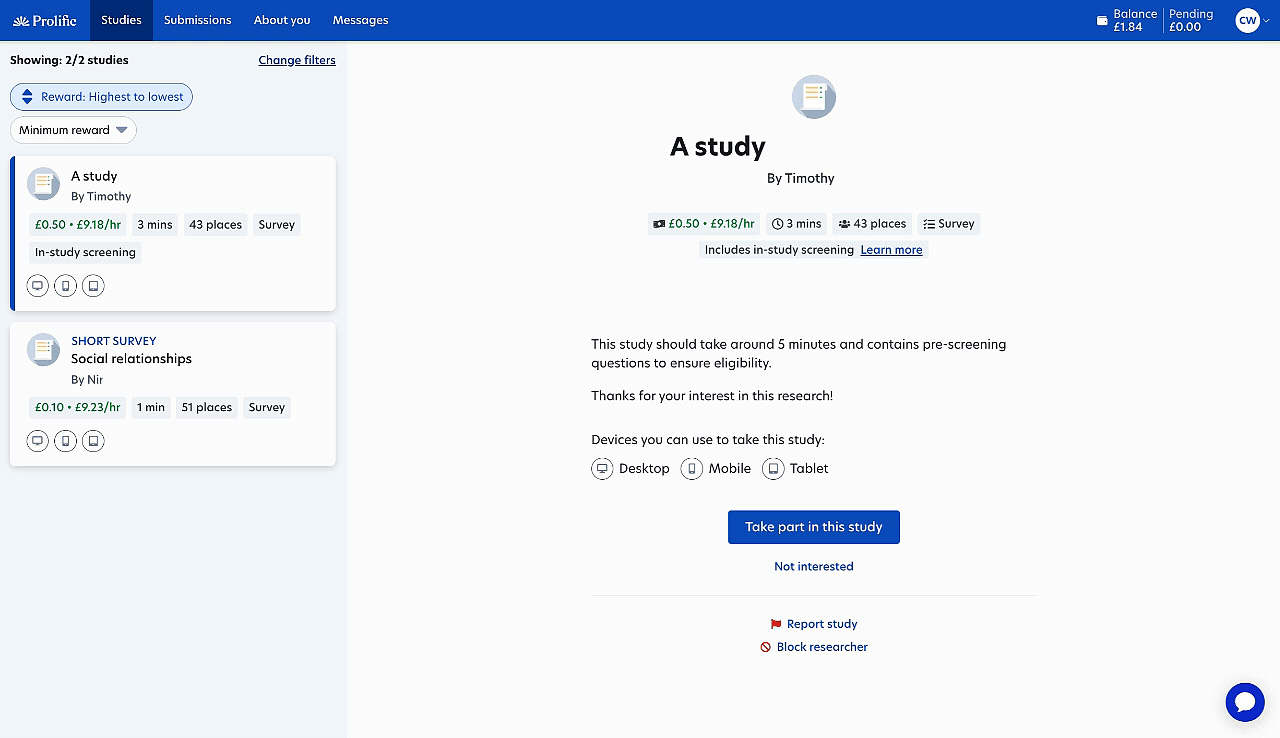Click the Social relationships card thumbnail icon
Viewport: 1280px width, 738px height.
coord(44,349)
